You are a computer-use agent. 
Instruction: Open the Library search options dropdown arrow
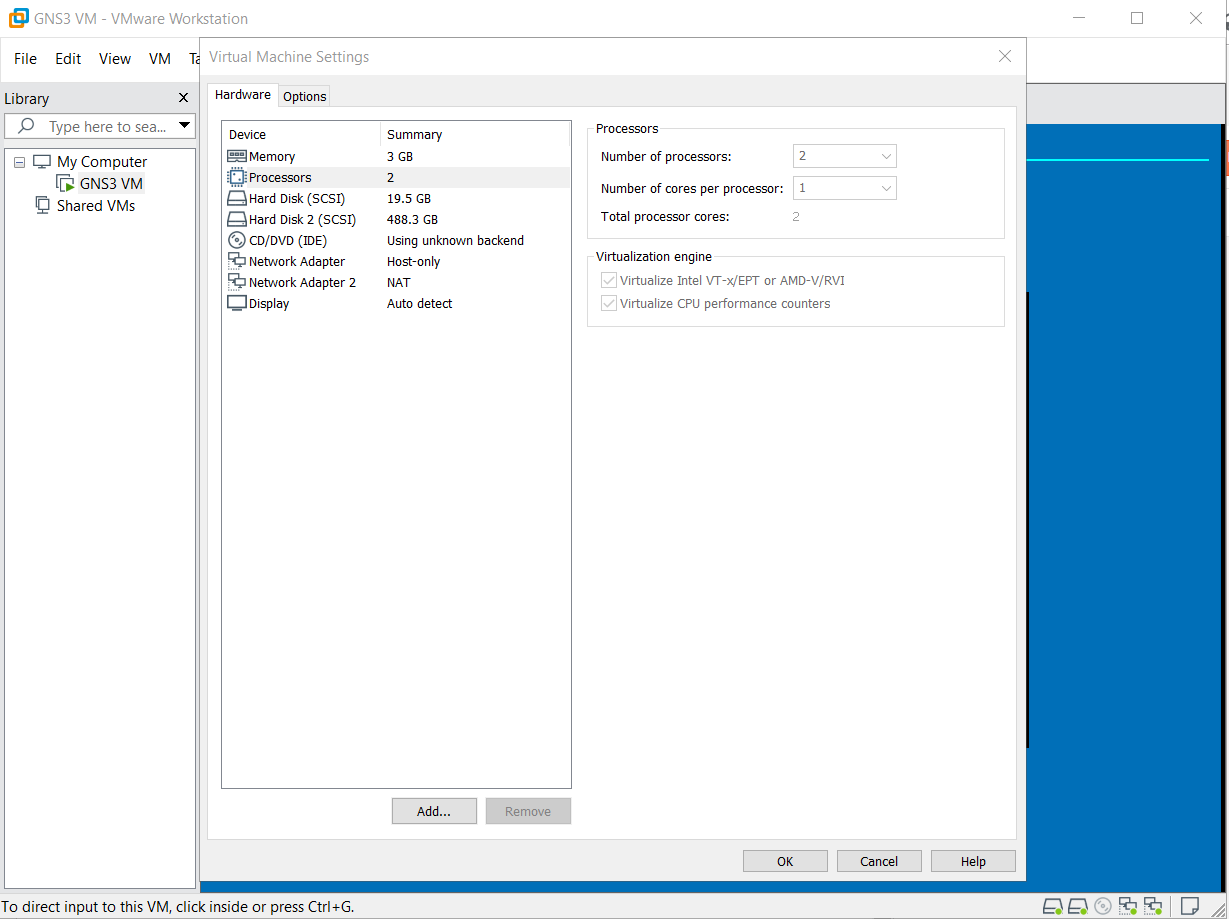[184, 126]
